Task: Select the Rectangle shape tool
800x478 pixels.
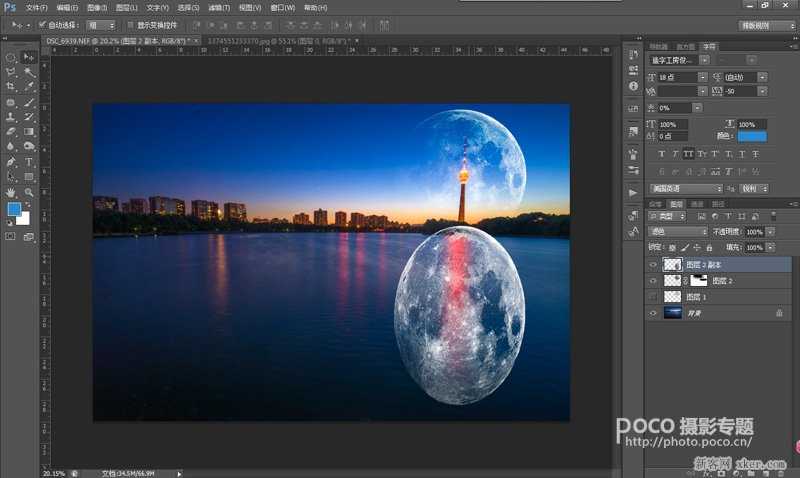Action: pyautogui.click(x=29, y=177)
